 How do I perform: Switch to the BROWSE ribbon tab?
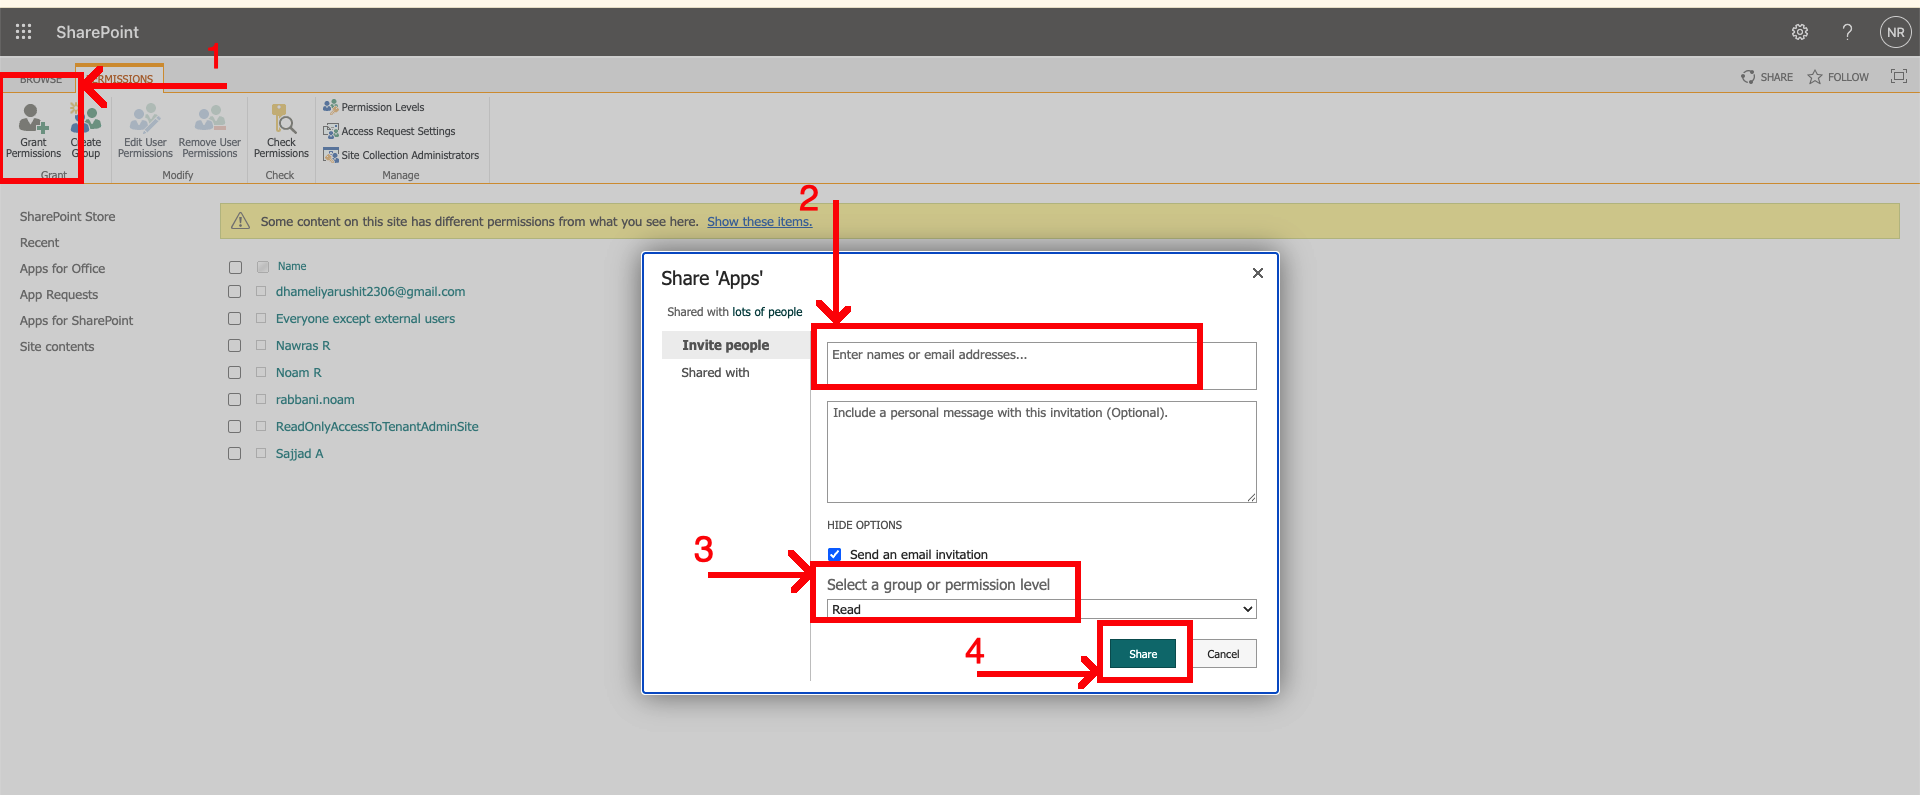tap(41, 79)
